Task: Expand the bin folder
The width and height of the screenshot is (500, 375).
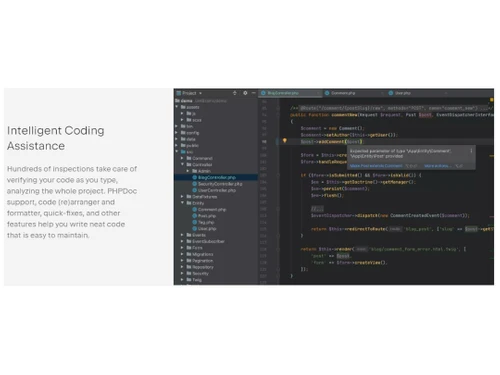Action: pyautogui.click(x=177, y=126)
